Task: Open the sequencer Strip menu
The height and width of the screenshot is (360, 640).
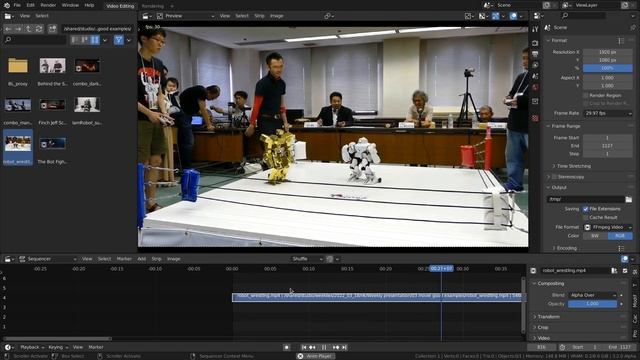Action: (x=156, y=259)
